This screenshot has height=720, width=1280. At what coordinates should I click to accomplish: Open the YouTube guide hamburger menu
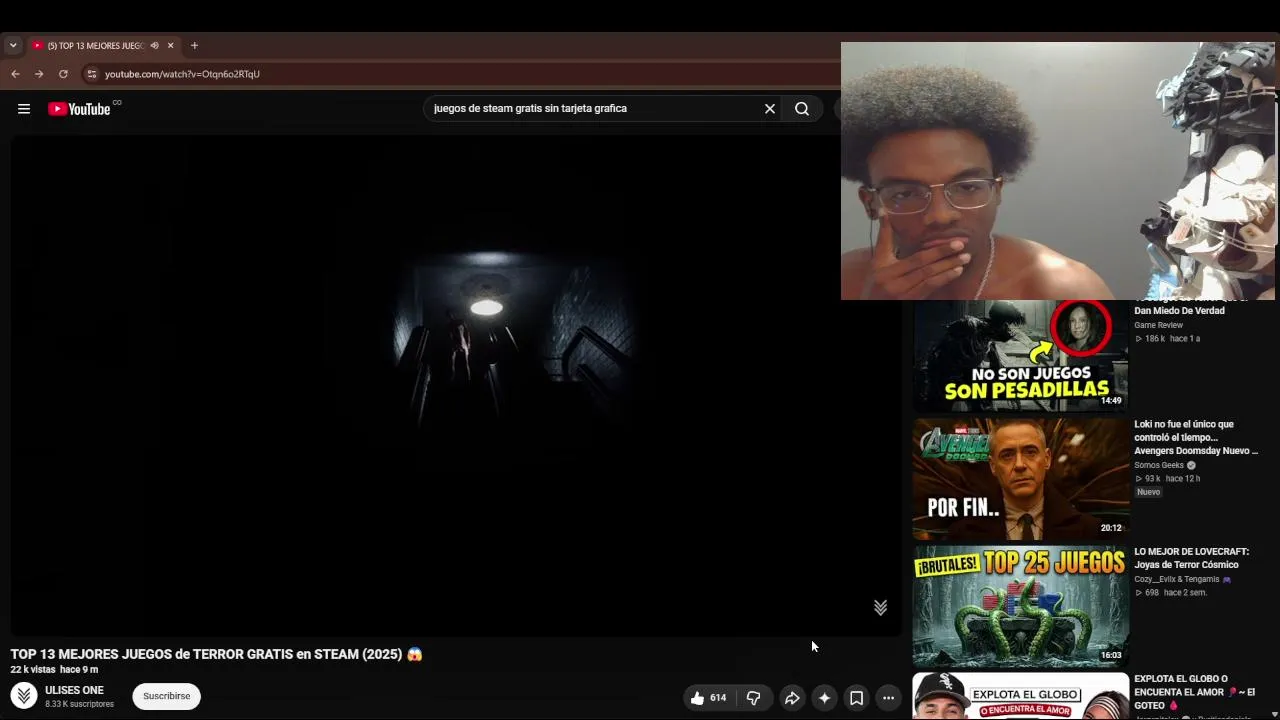click(24, 109)
